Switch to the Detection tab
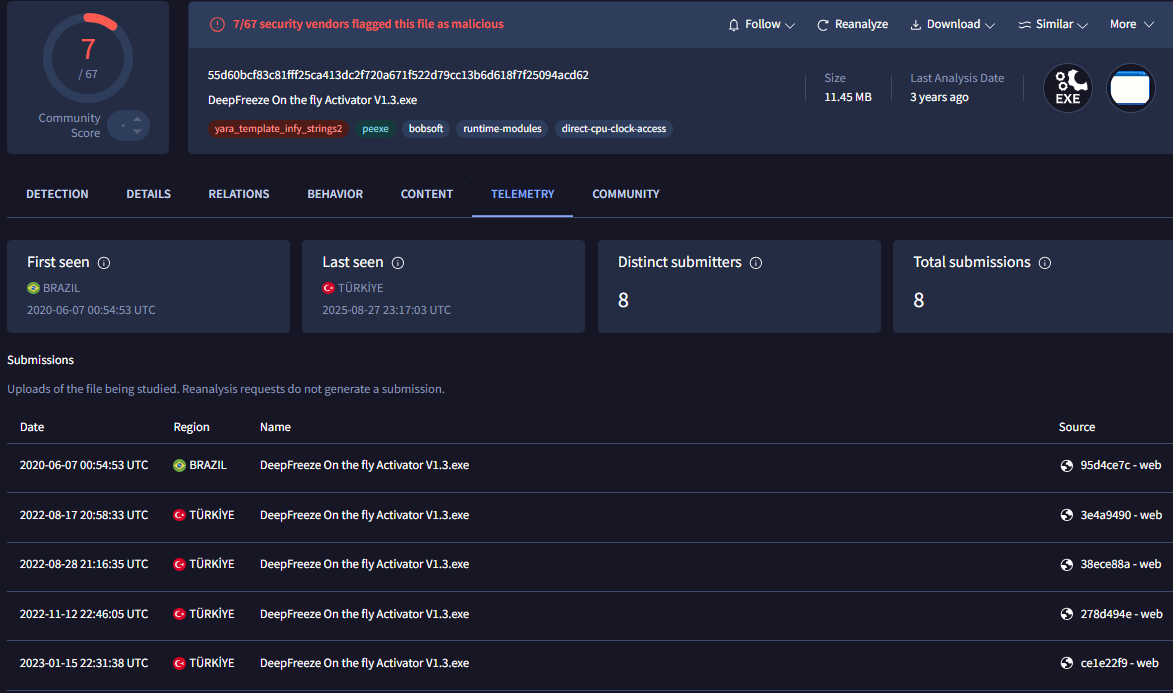Image resolution: width=1173 pixels, height=693 pixels. (57, 194)
